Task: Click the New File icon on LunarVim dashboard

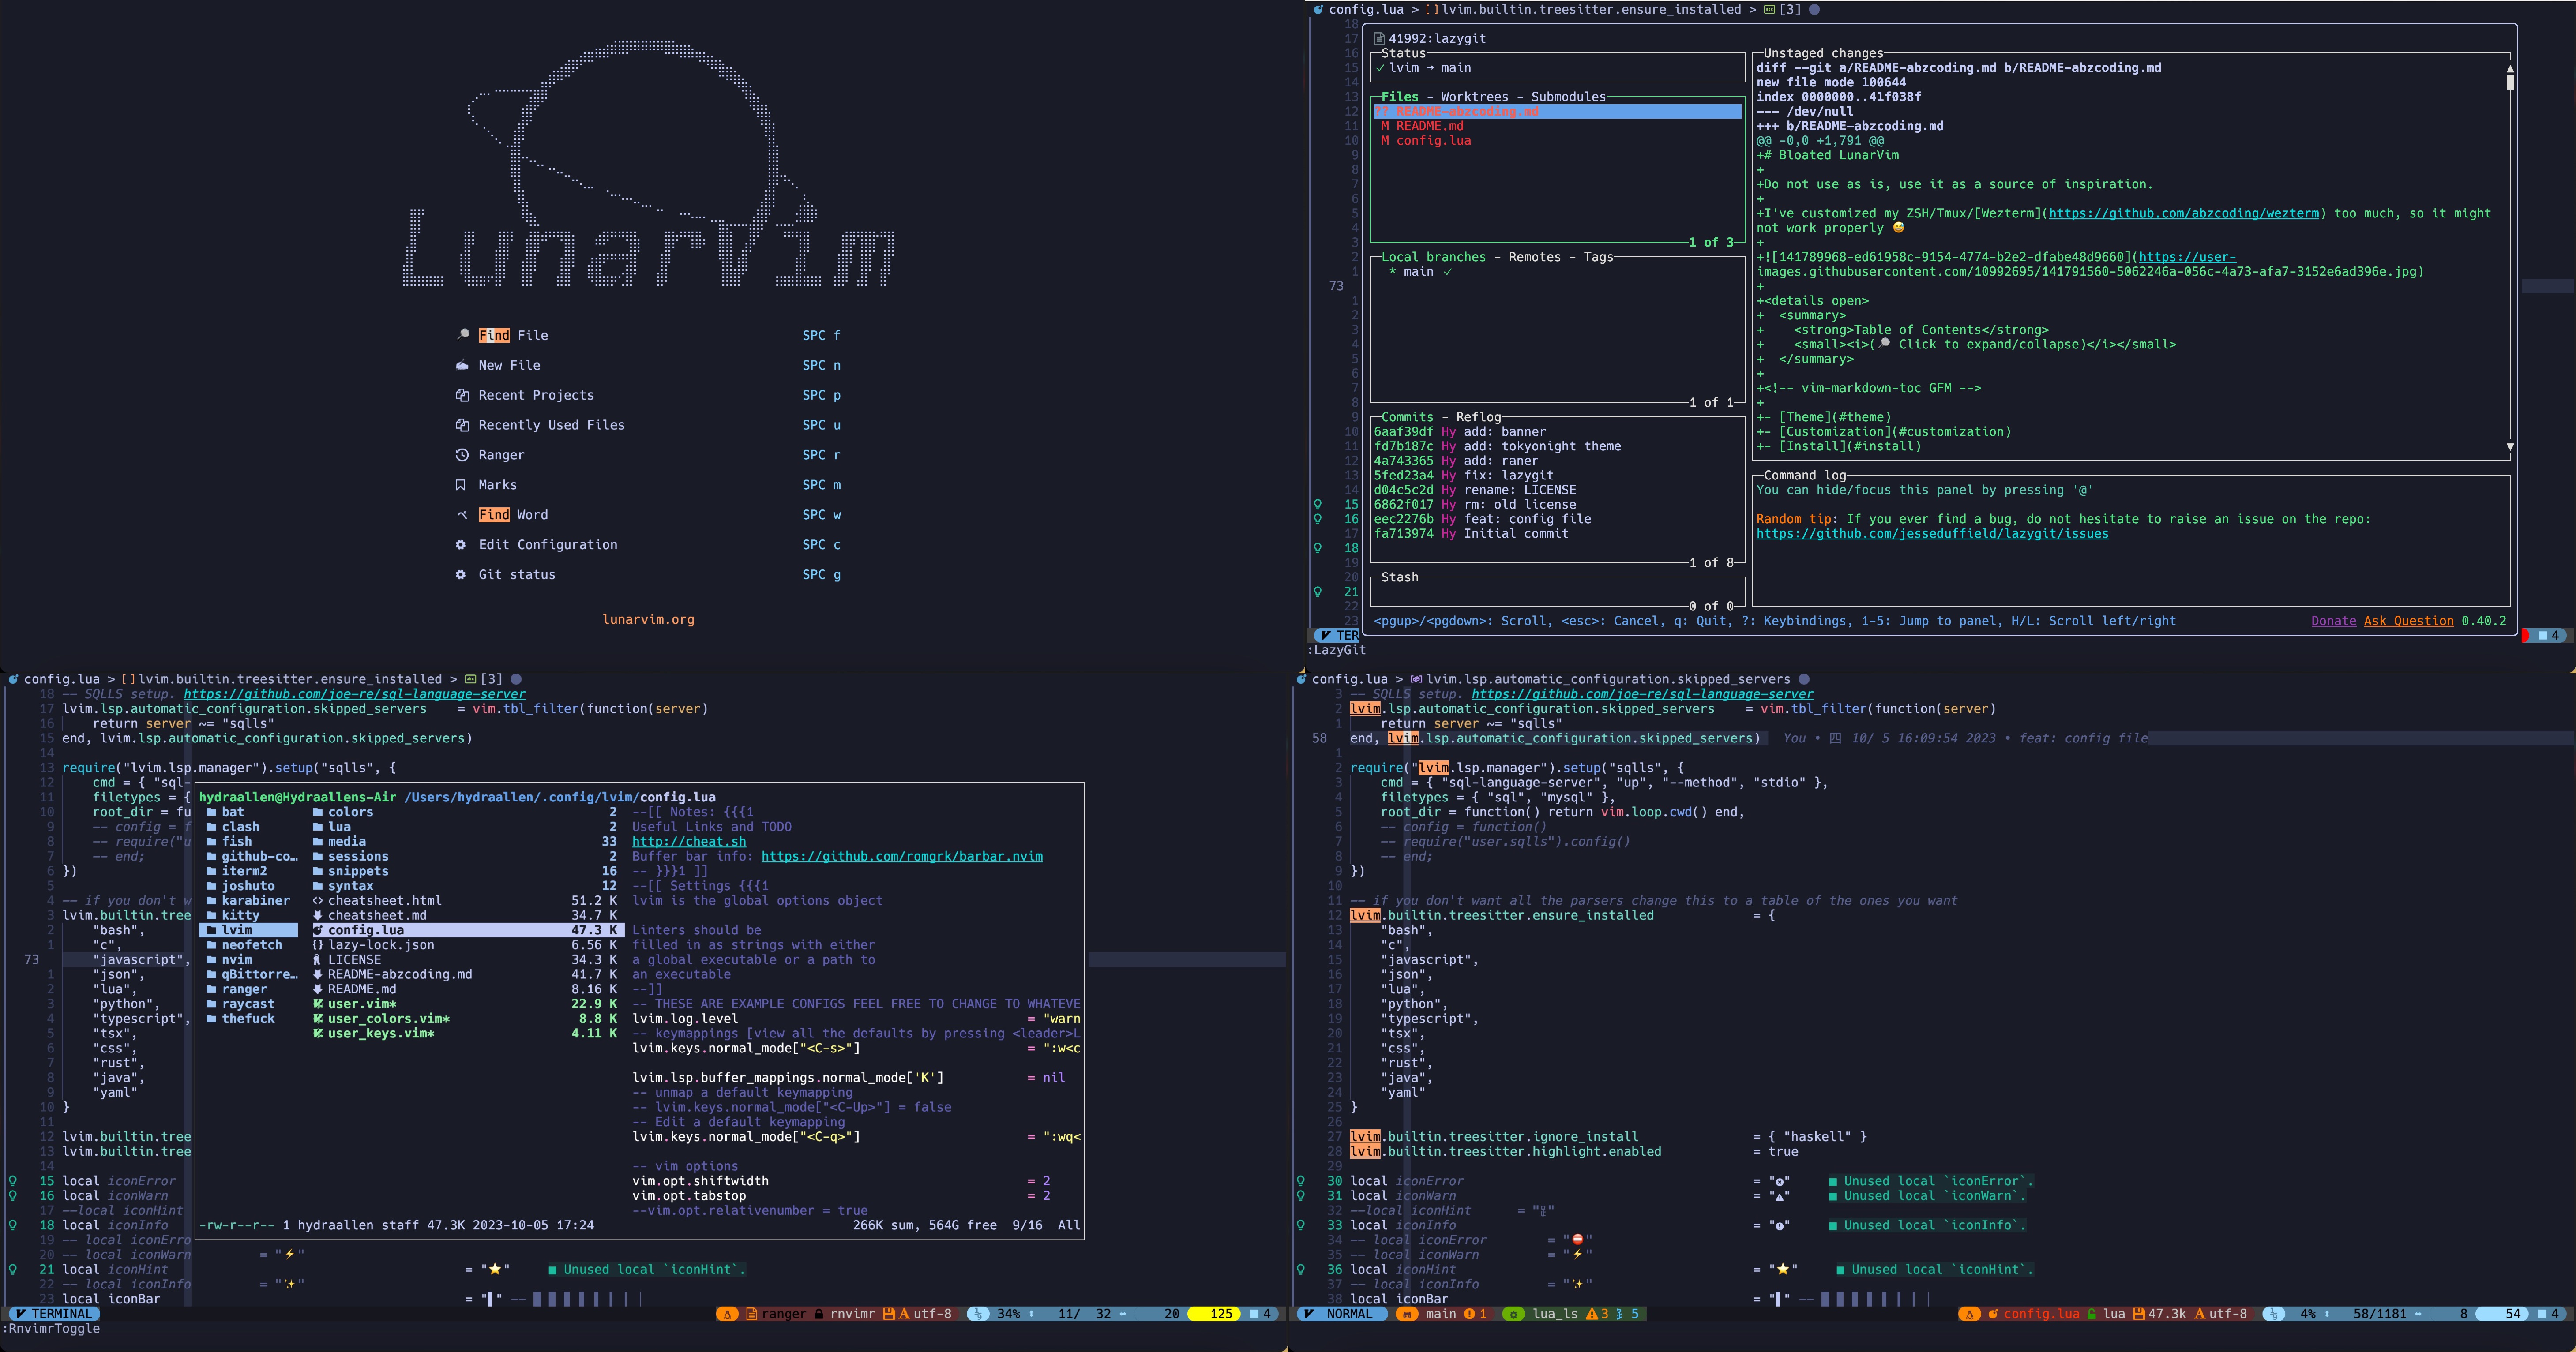Action: tap(462, 365)
